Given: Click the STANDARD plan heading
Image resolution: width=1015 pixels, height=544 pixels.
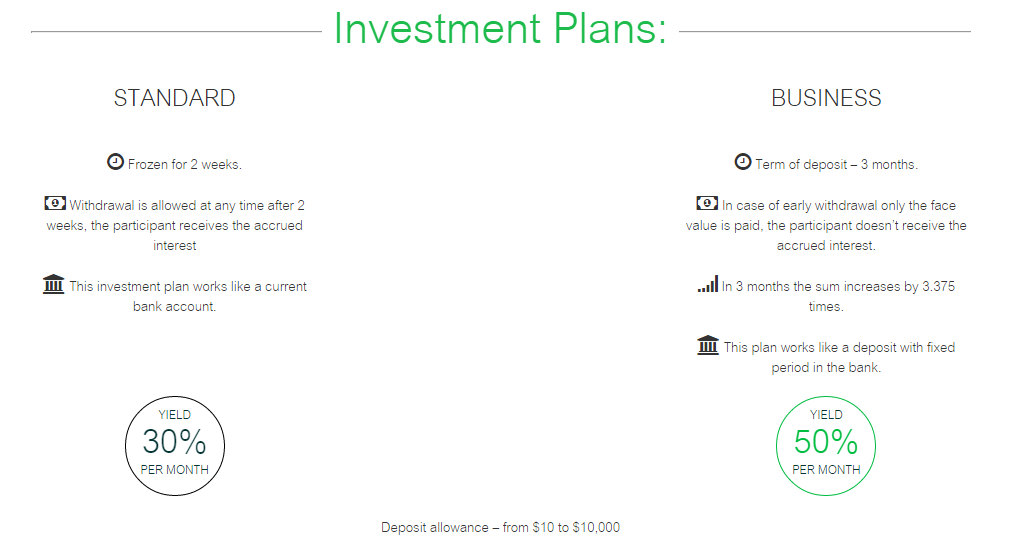Looking at the screenshot, I should (x=175, y=98).
